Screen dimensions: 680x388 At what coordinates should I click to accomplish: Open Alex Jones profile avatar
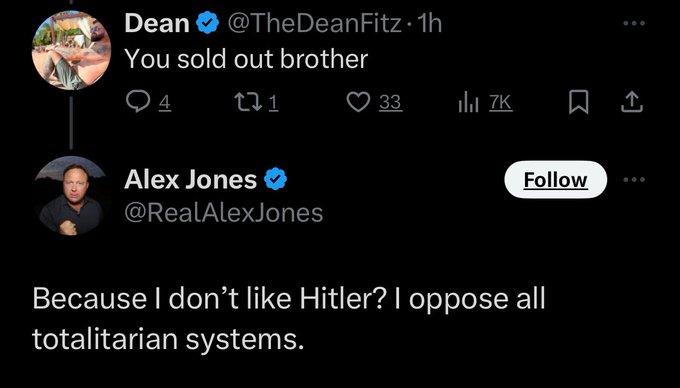(x=72, y=196)
